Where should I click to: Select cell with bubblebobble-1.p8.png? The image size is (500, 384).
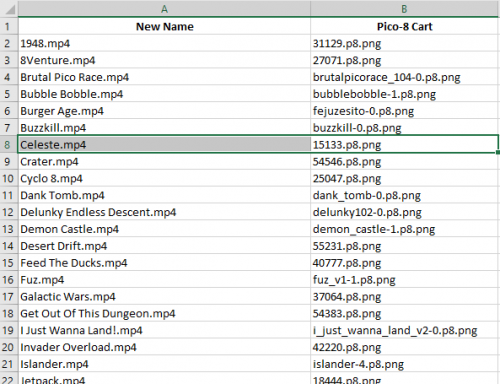point(405,94)
